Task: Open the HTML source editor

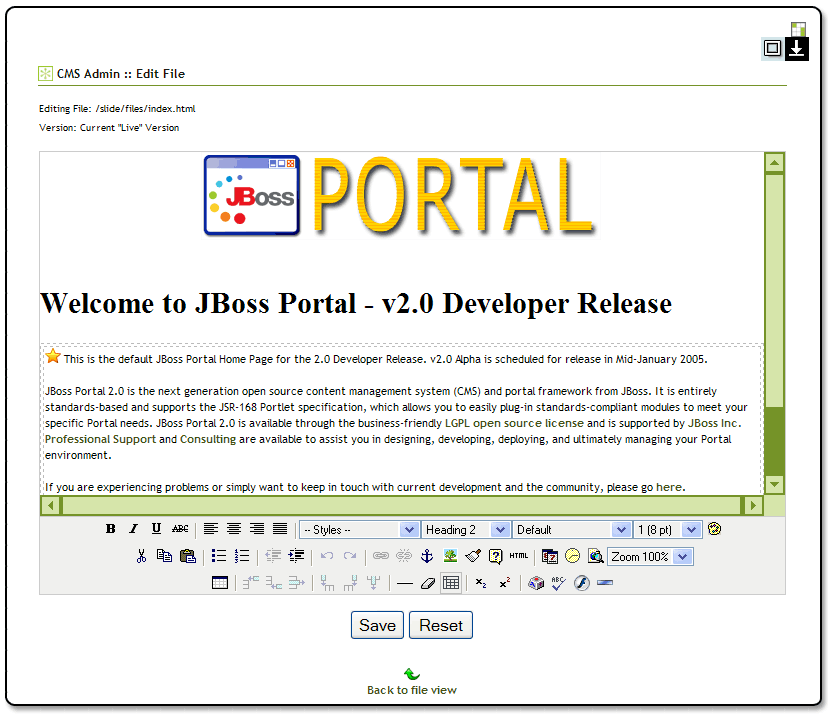Action: (518, 556)
